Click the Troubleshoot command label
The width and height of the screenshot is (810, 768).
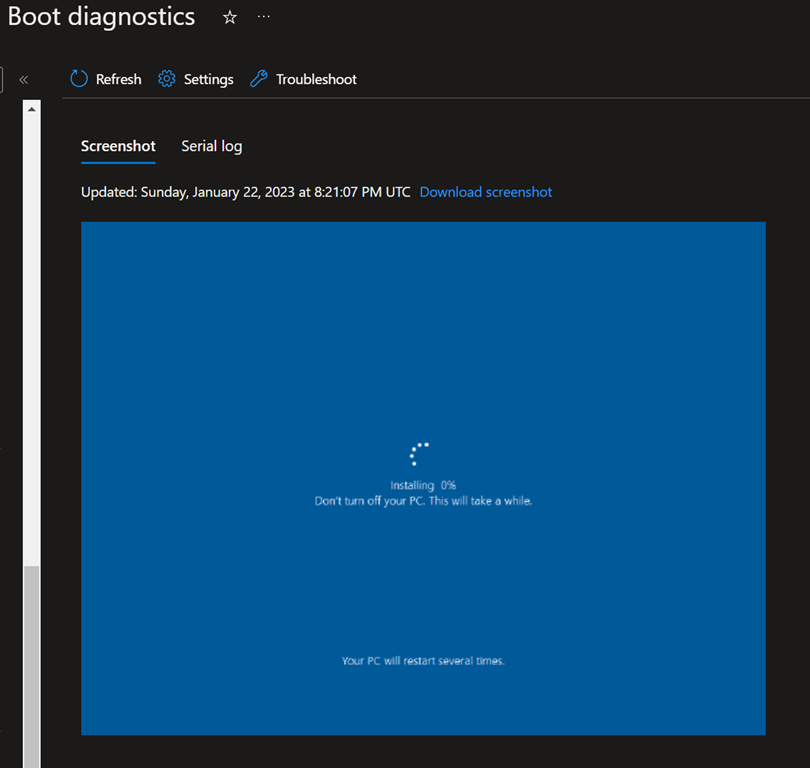click(317, 79)
